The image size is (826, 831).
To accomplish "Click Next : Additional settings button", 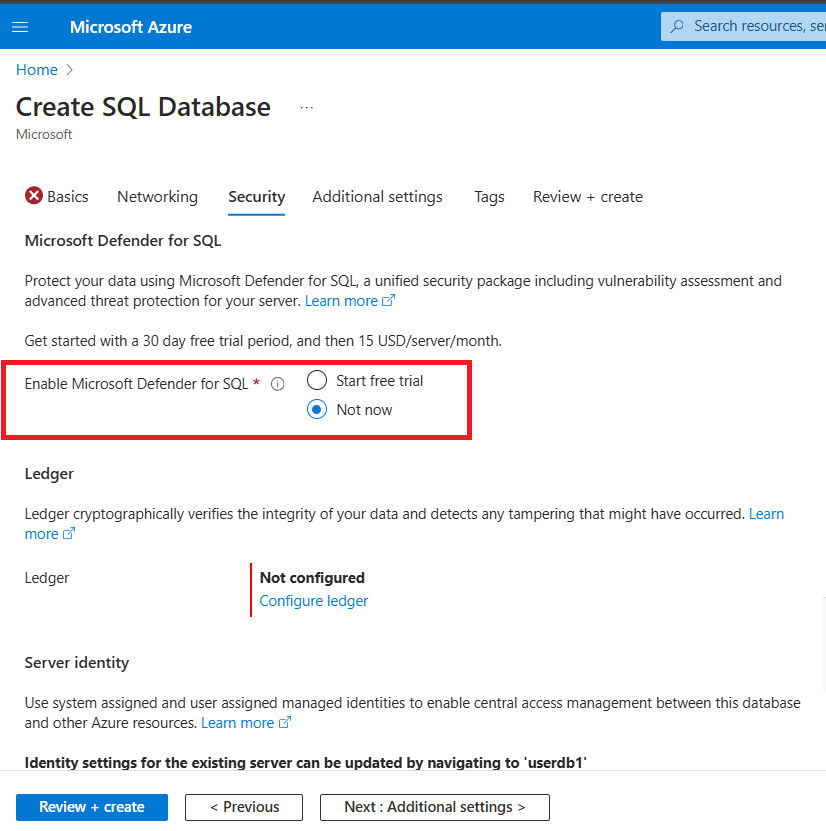I will (434, 807).
